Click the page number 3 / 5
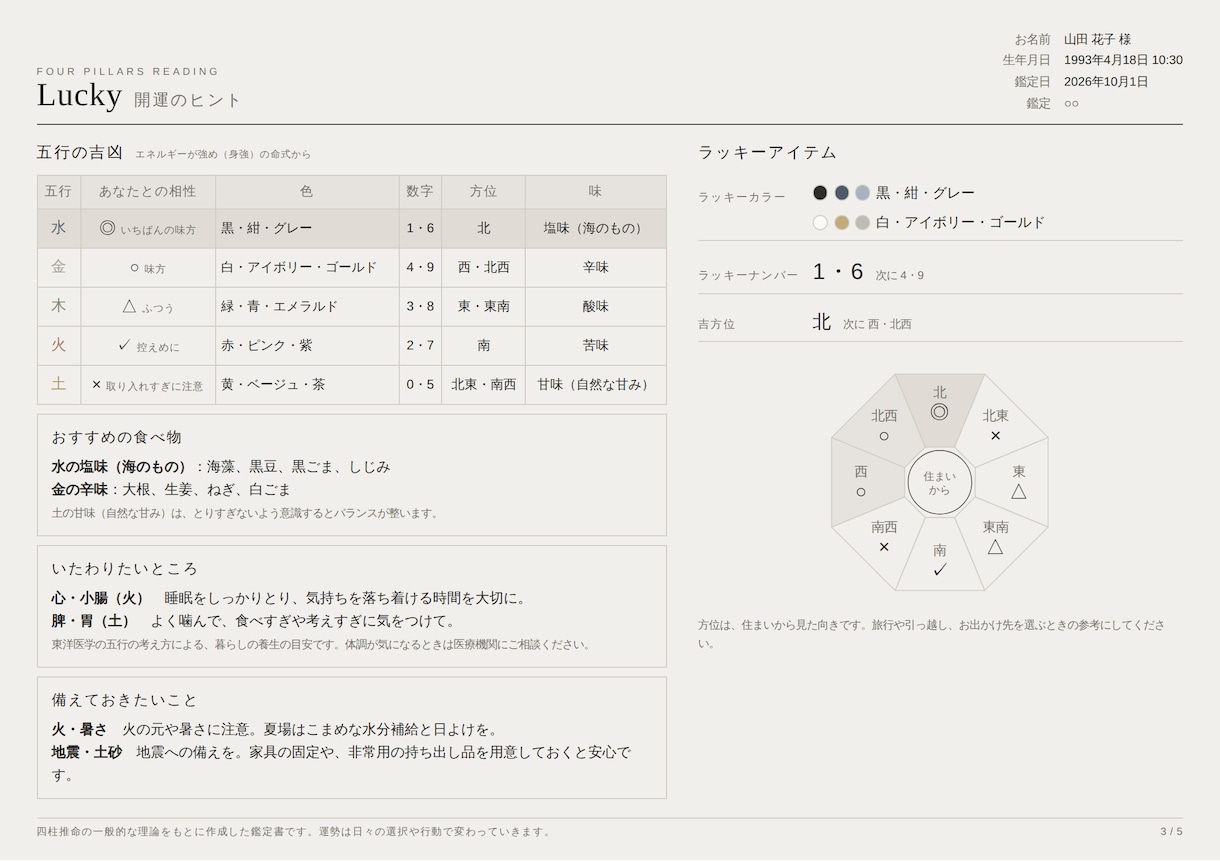The width and height of the screenshot is (1220, 861). (1171, 831)
